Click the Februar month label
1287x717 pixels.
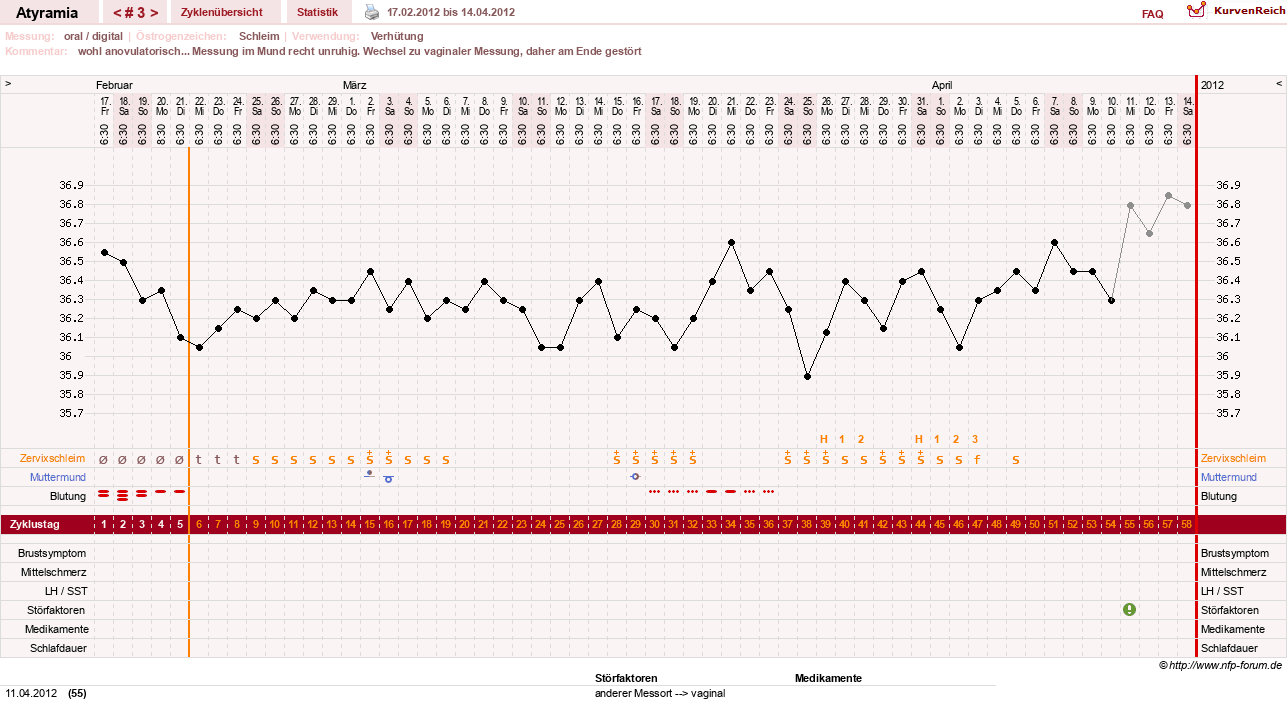(114, 85)
